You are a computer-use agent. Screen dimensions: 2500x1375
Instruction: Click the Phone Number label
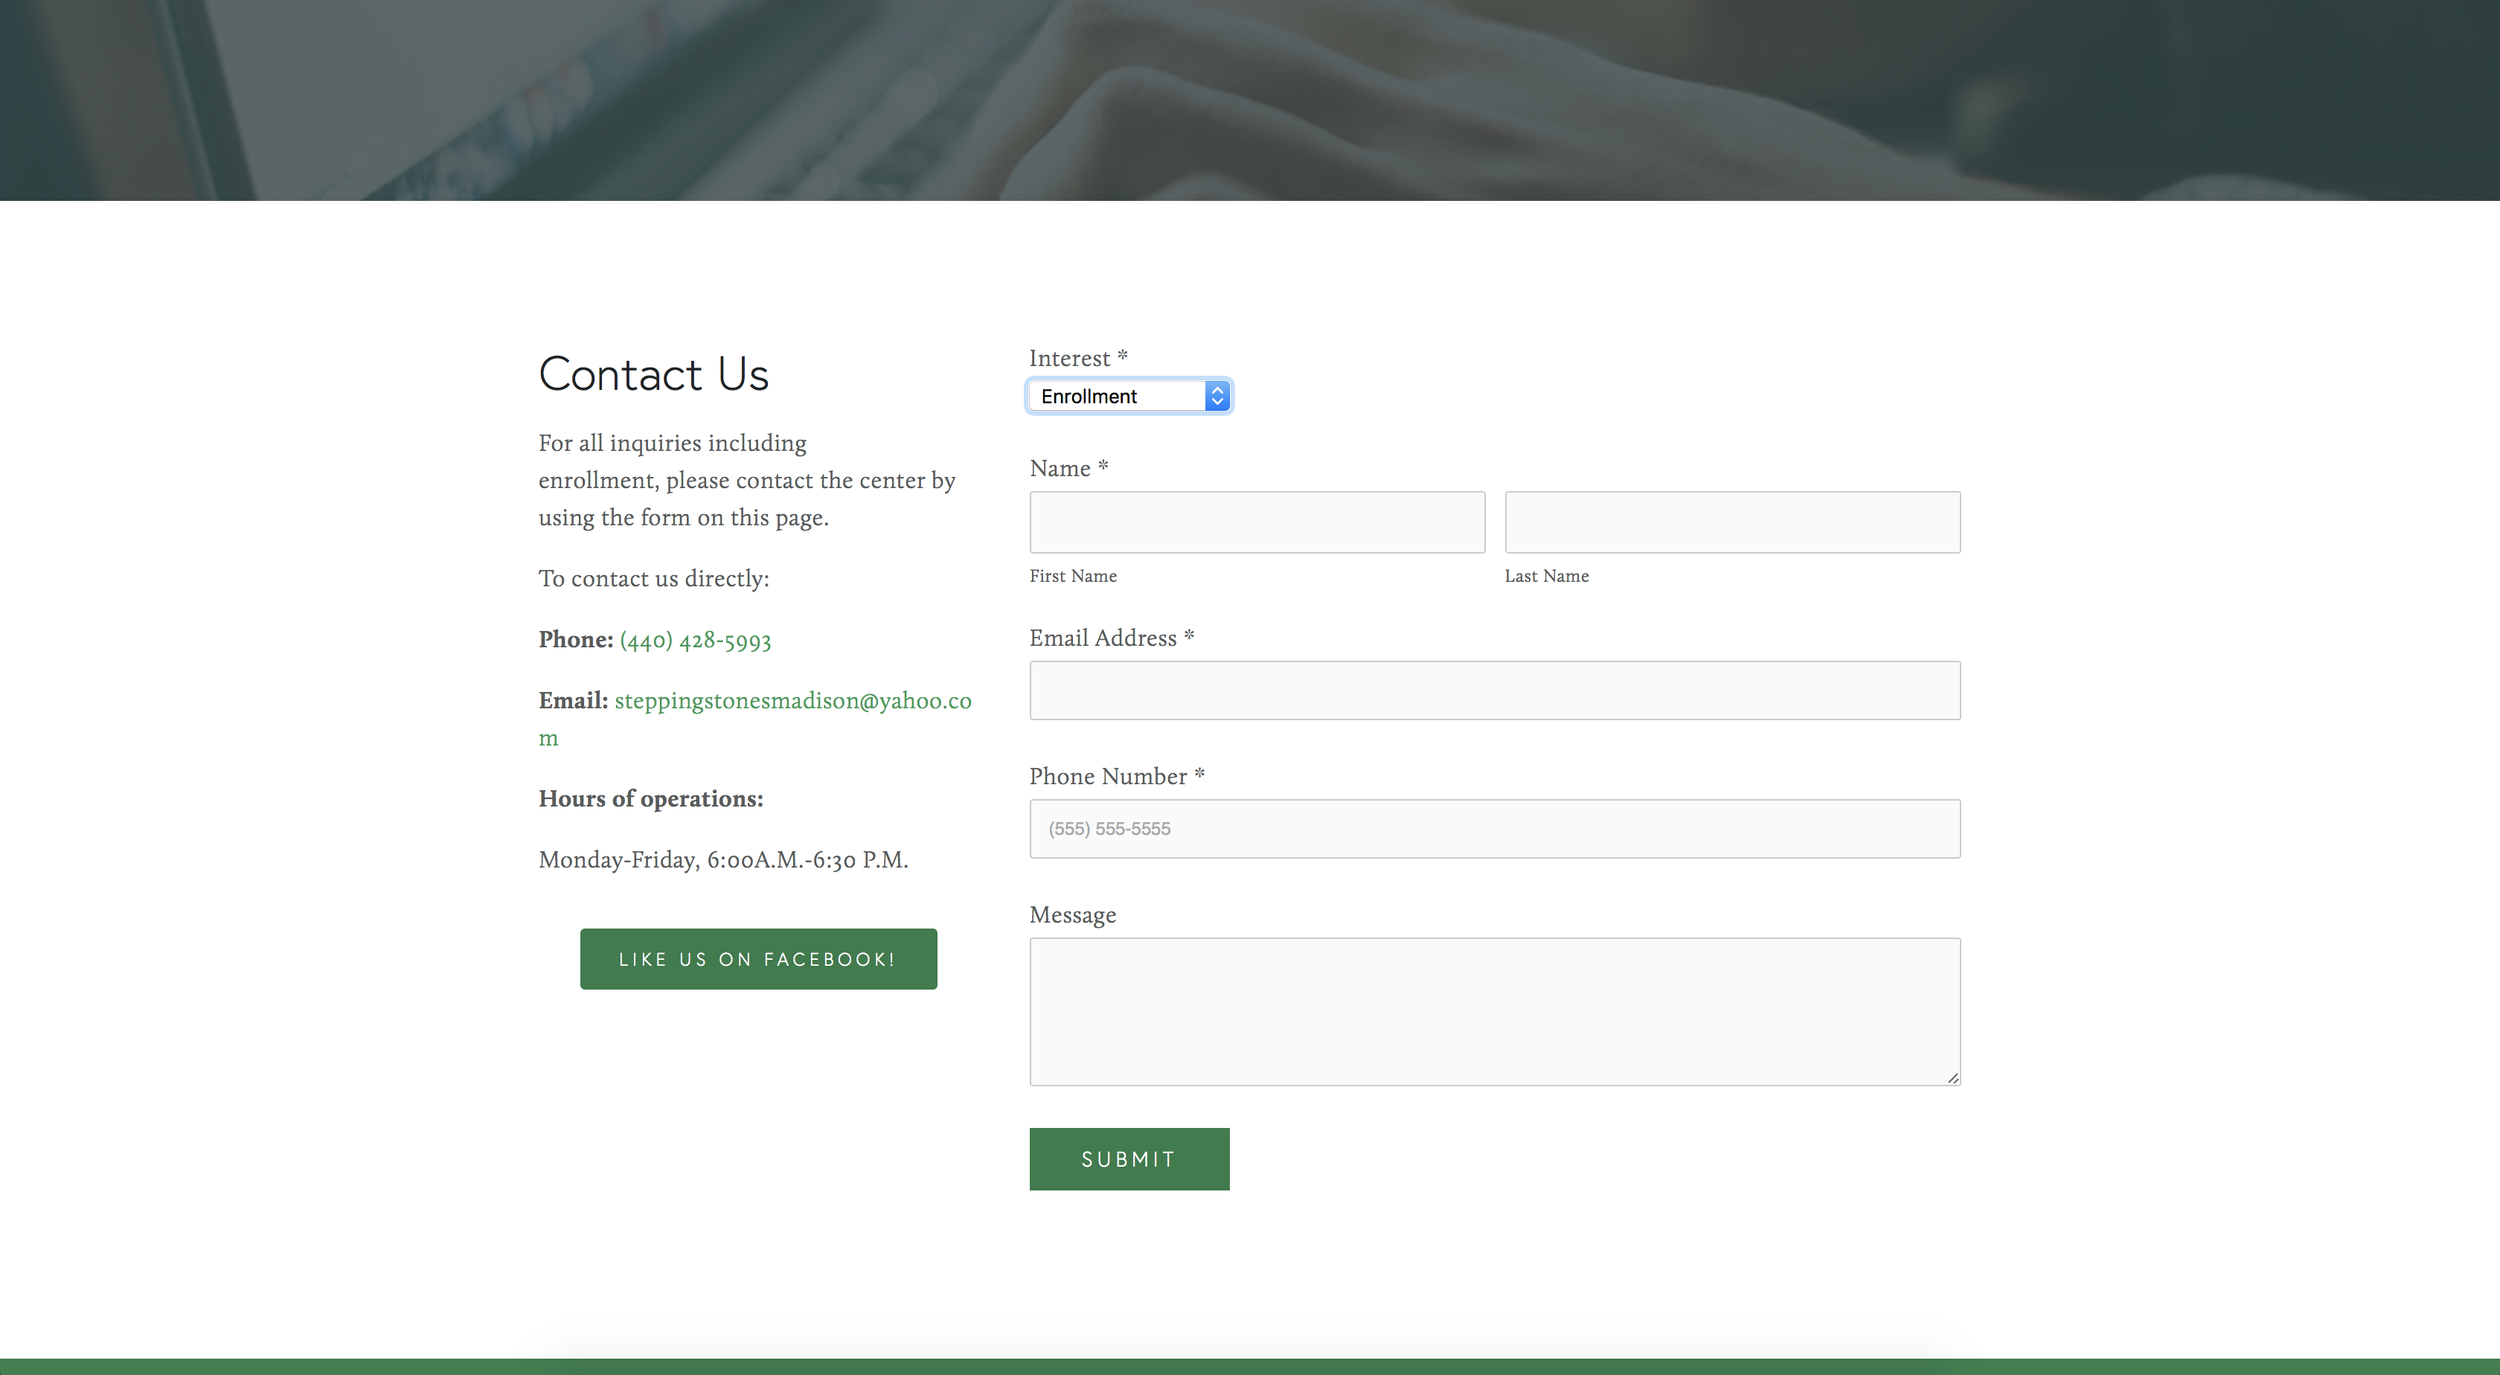click(1107, 777)
